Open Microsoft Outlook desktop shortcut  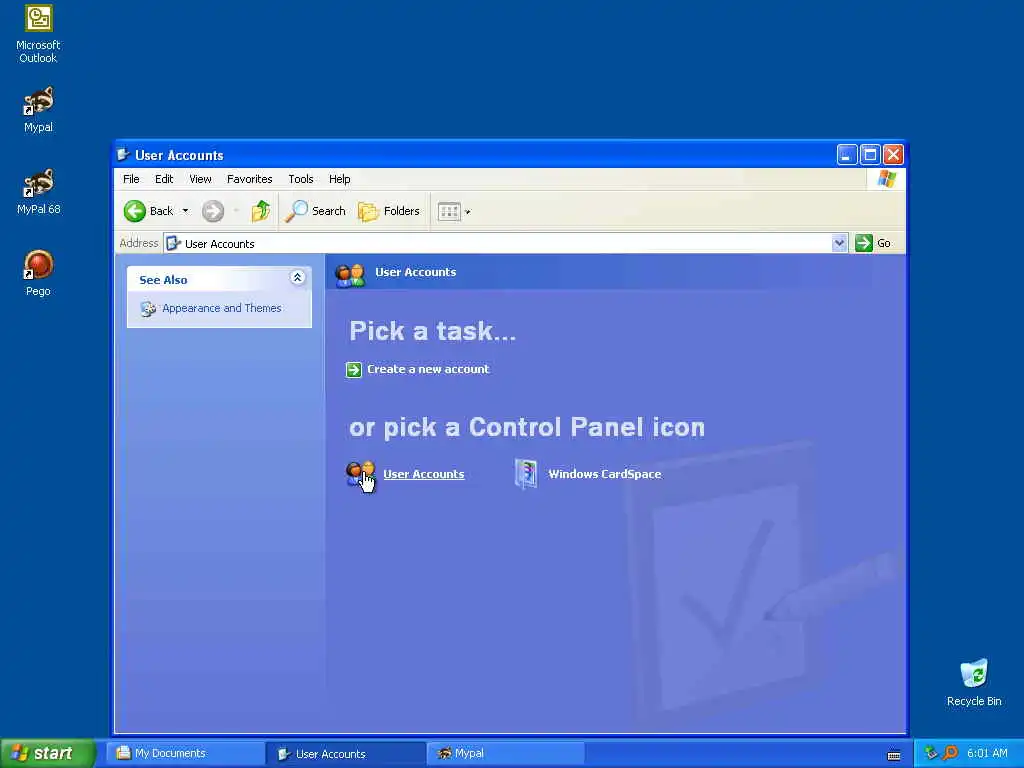[x=39, y=34]
